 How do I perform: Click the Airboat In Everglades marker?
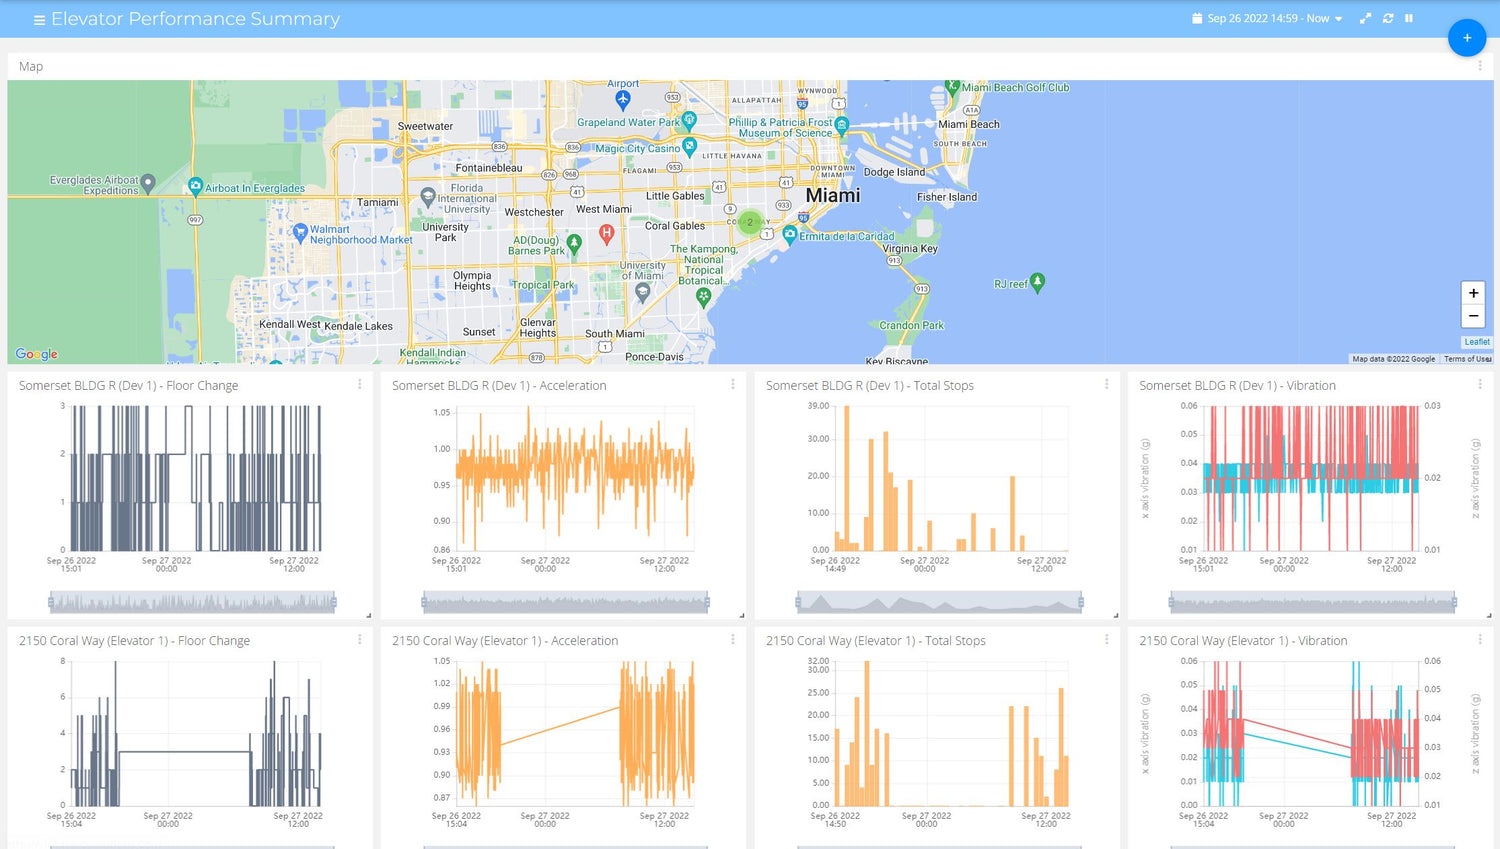pos(196,186)
